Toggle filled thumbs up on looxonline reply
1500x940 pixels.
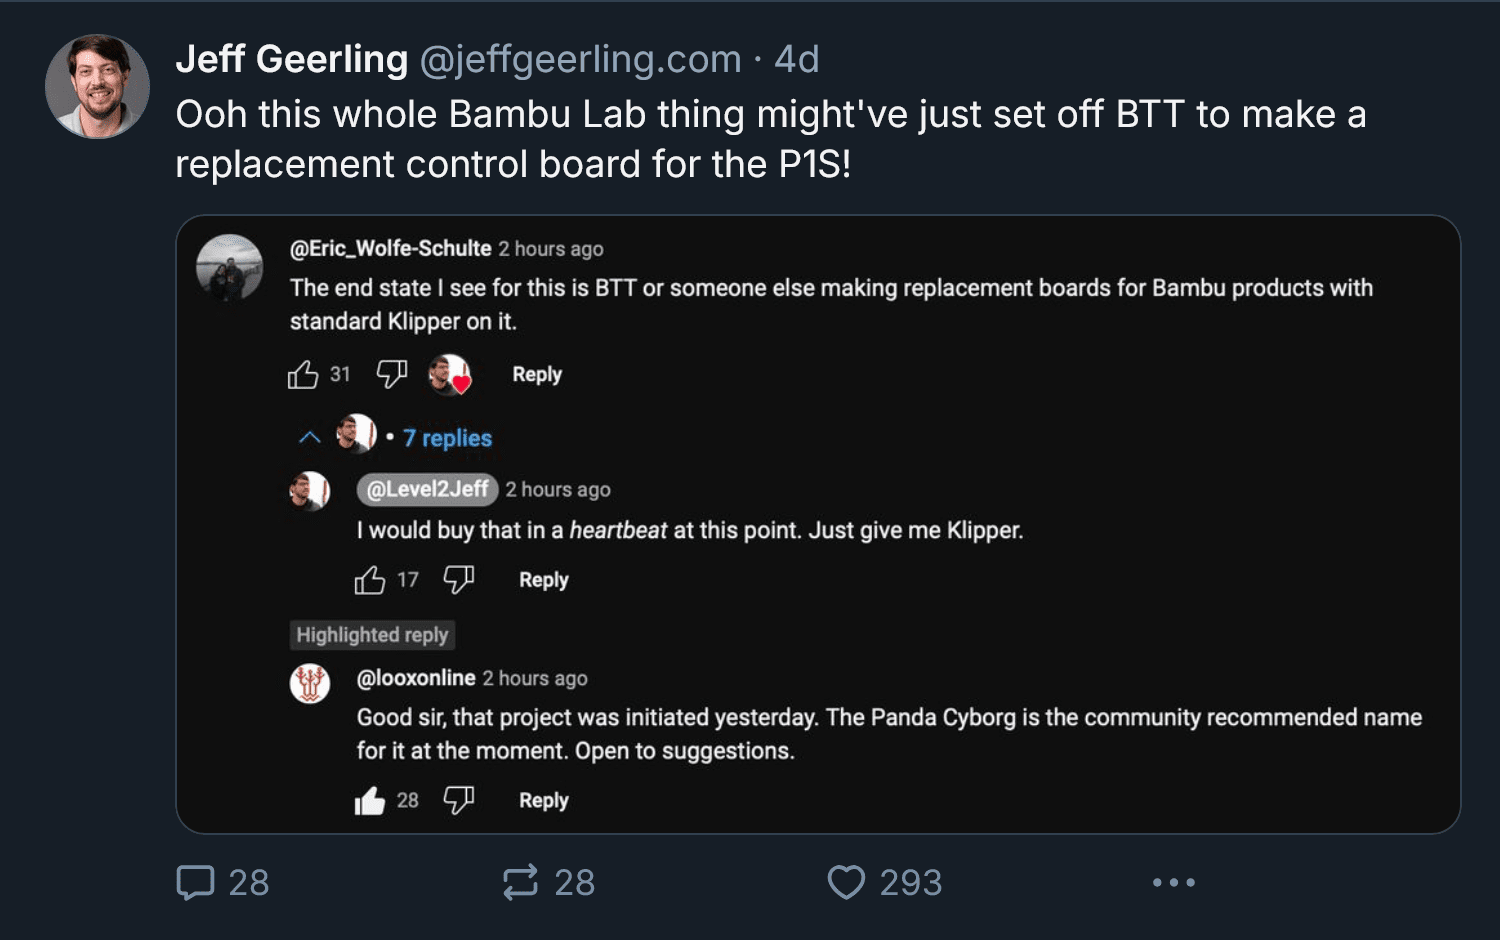(x=370, y=801)
